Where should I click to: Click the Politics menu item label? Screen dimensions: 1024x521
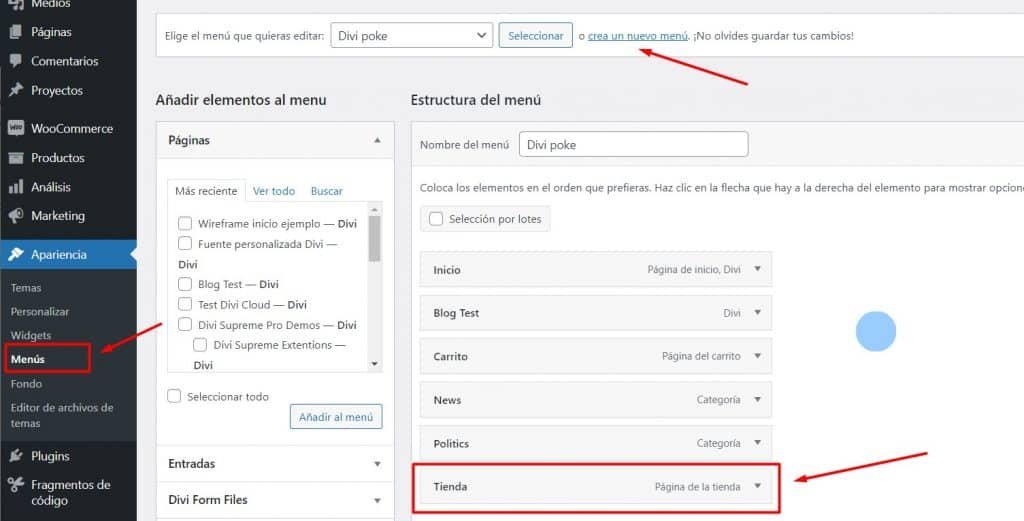coord(451,443)
